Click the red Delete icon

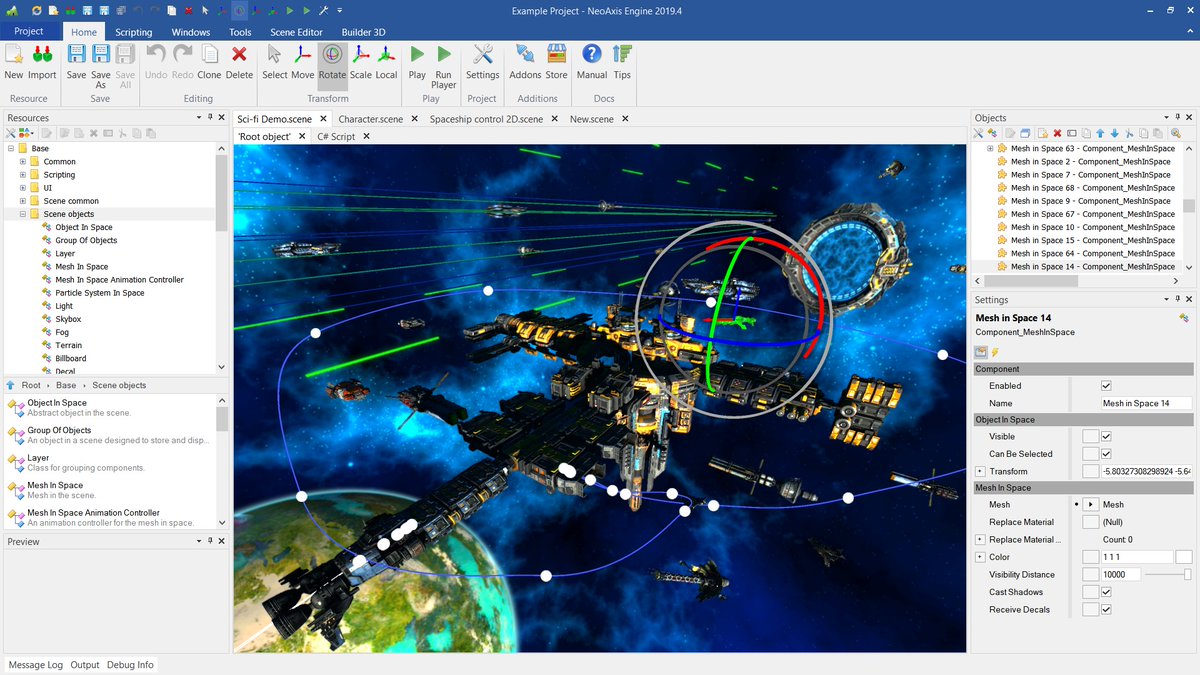239,55
